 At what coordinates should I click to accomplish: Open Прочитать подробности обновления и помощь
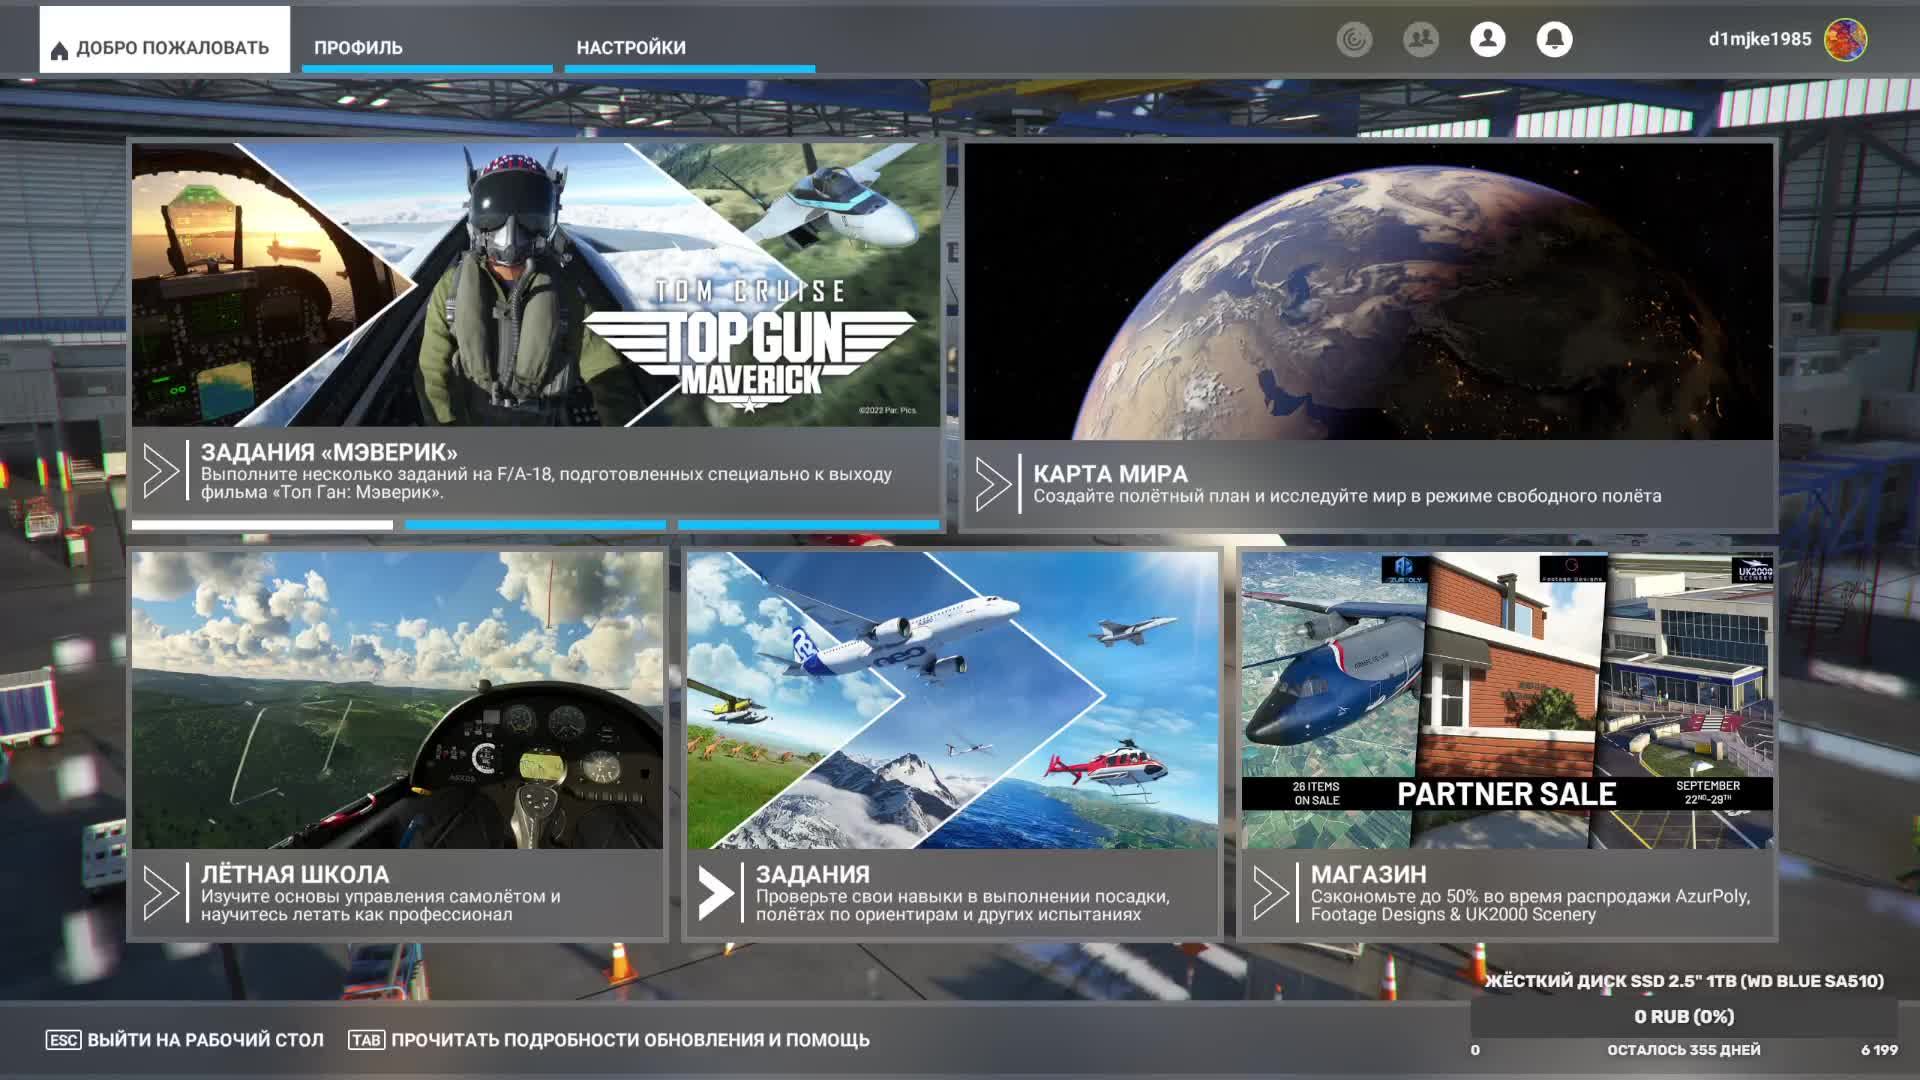[x=630, y=1040]
